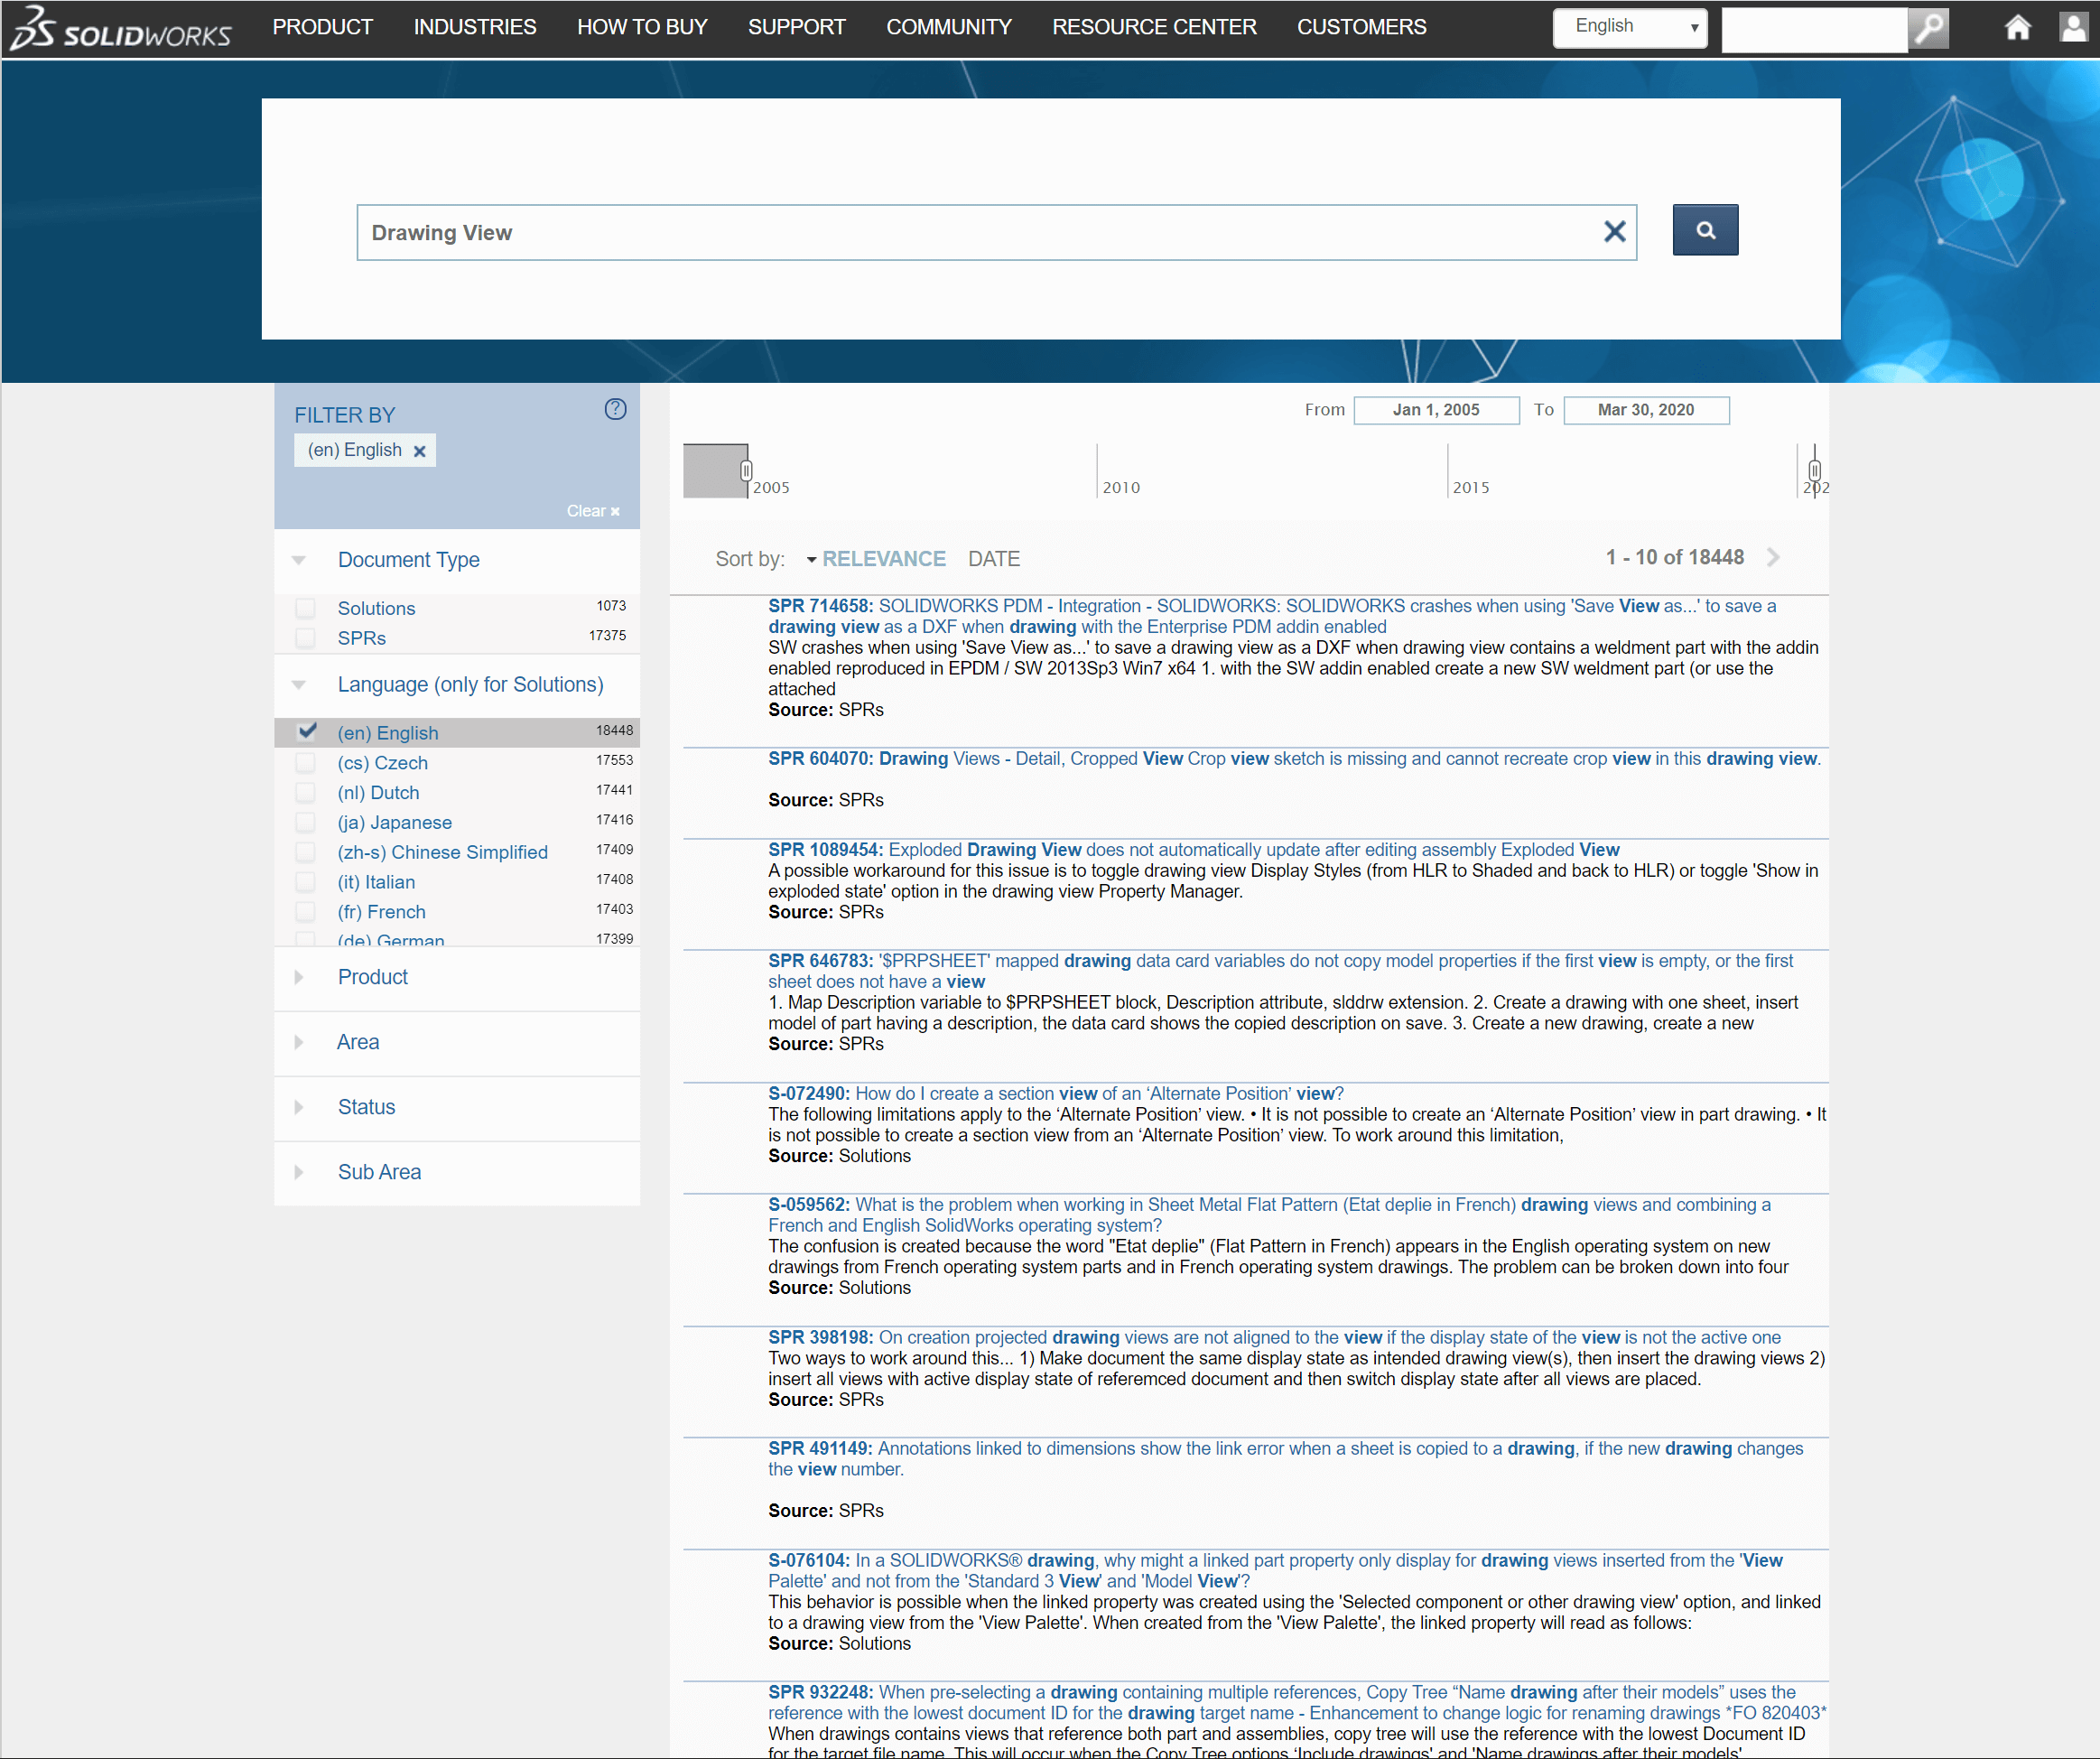Screen dimensions: 2100x1759
Task: Sort results by DATE
Action: click(994, 559)
